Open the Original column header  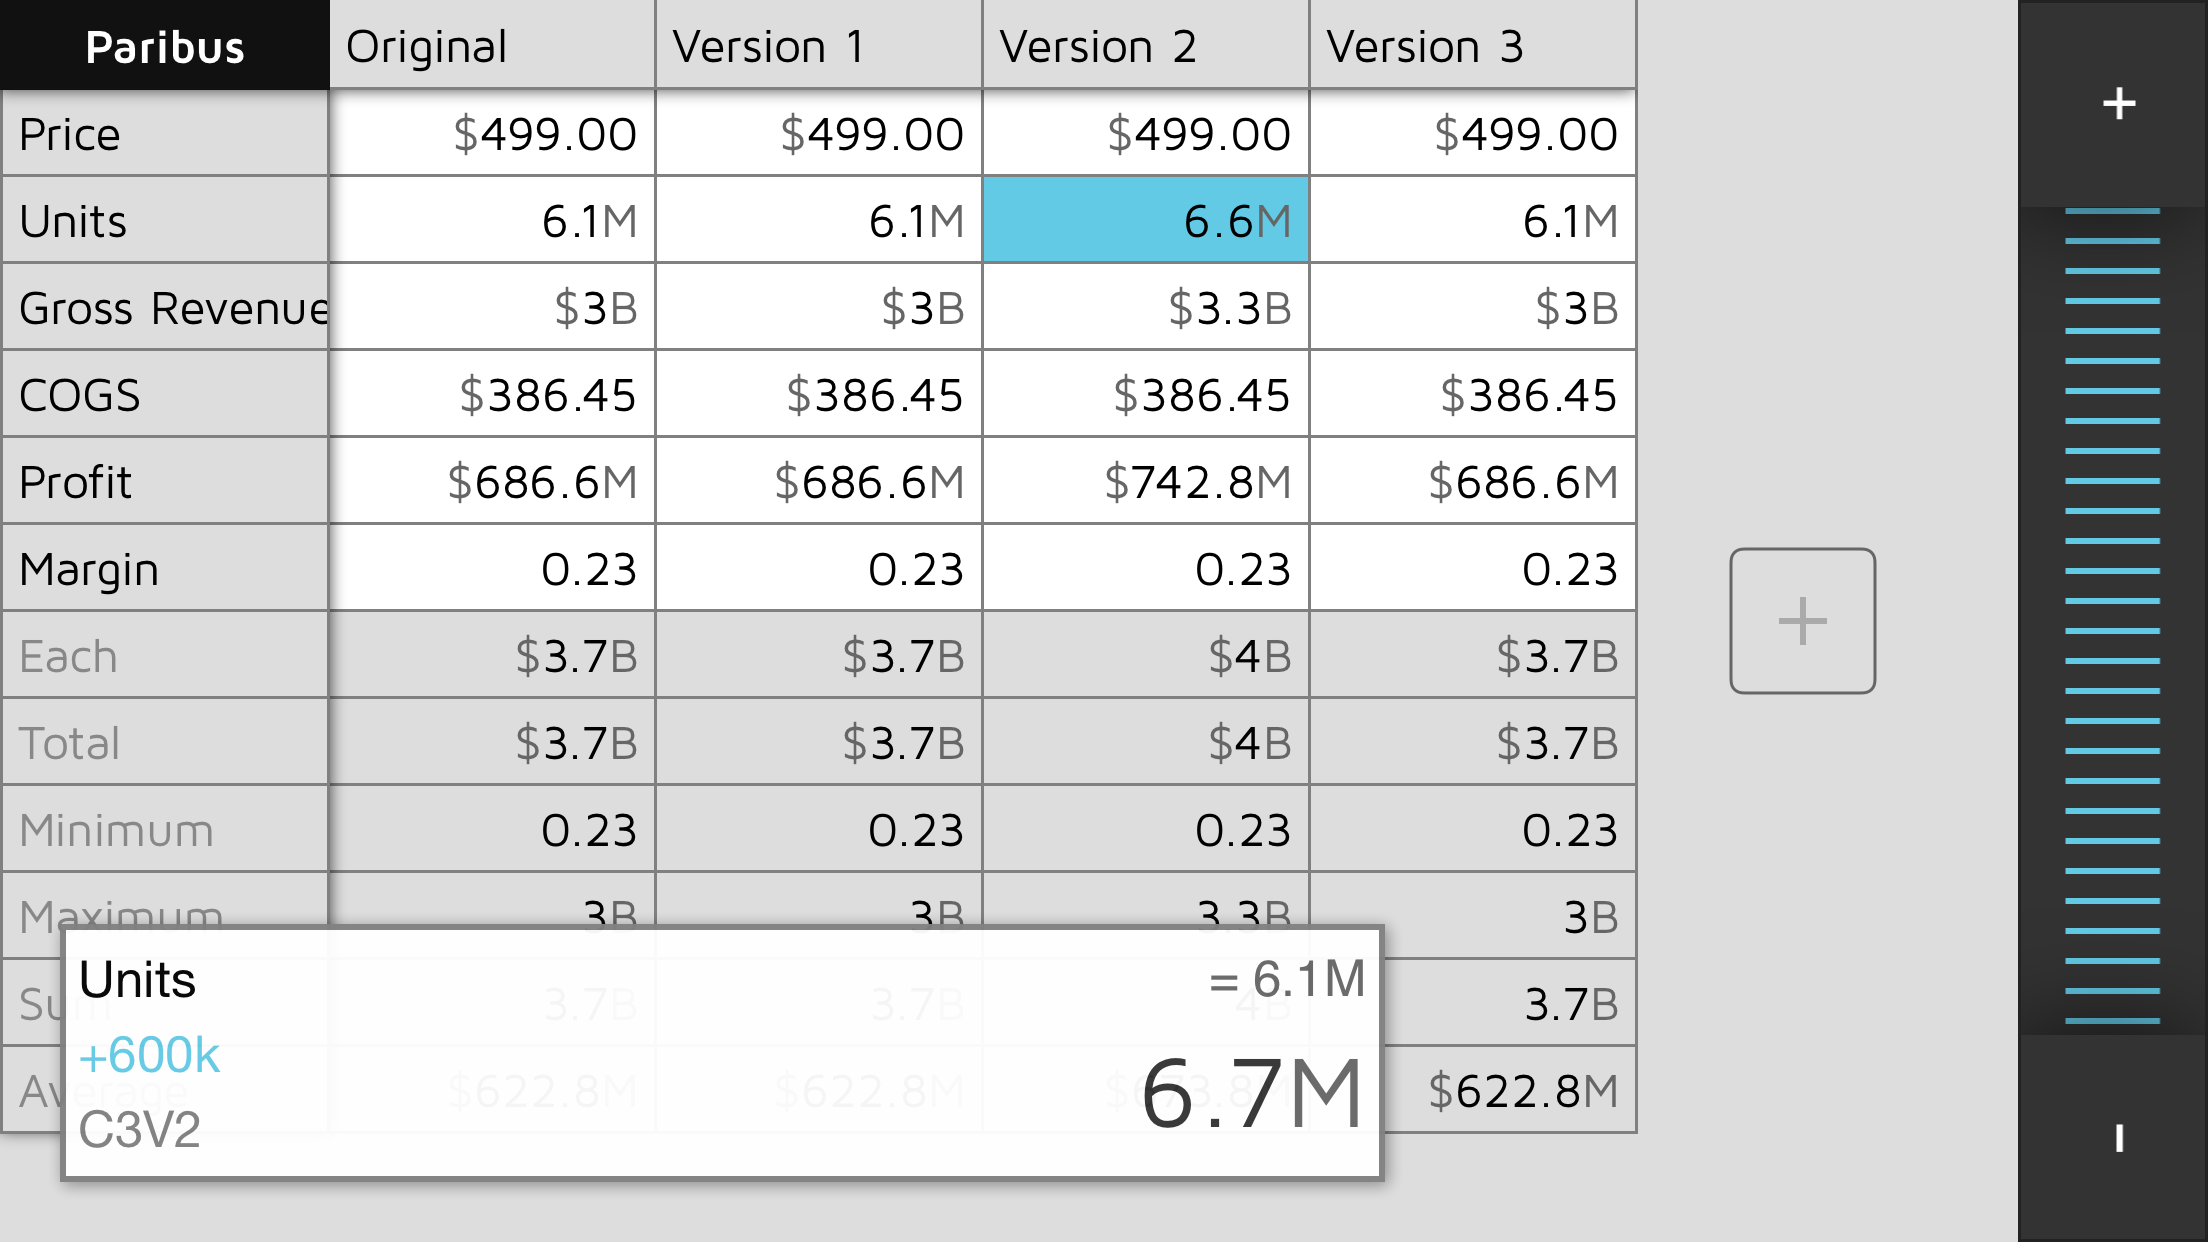click(x=491, y=46)
